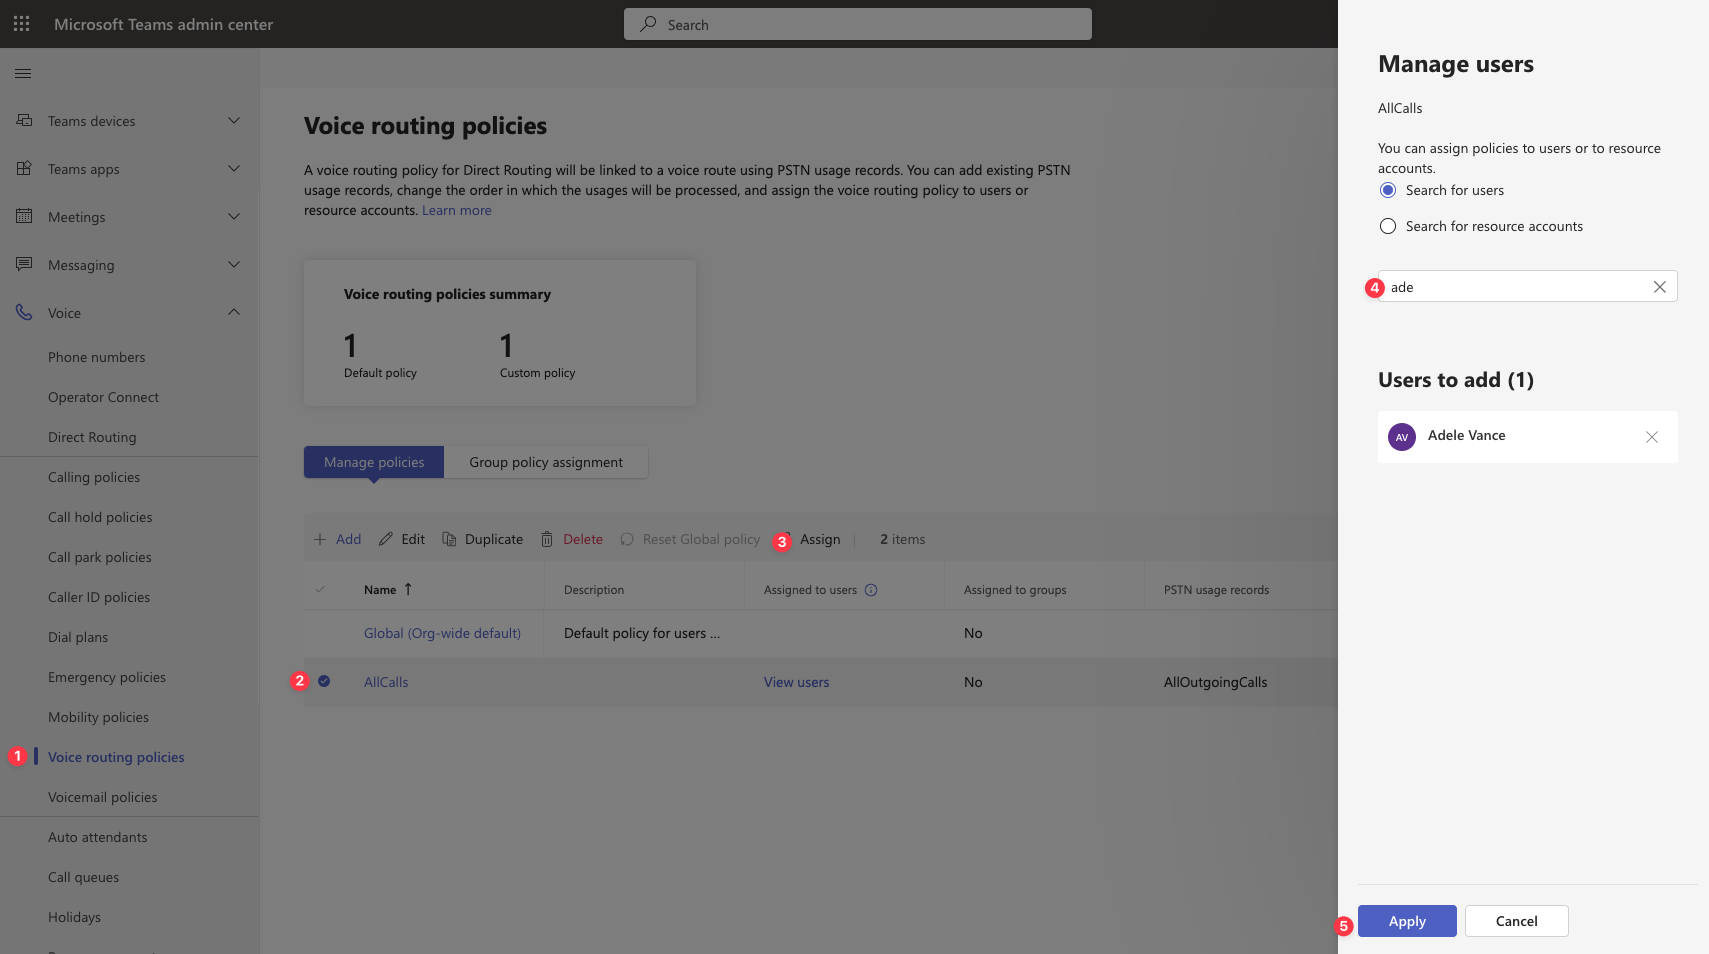Click the Name column sort arrow

click(408, 589)
